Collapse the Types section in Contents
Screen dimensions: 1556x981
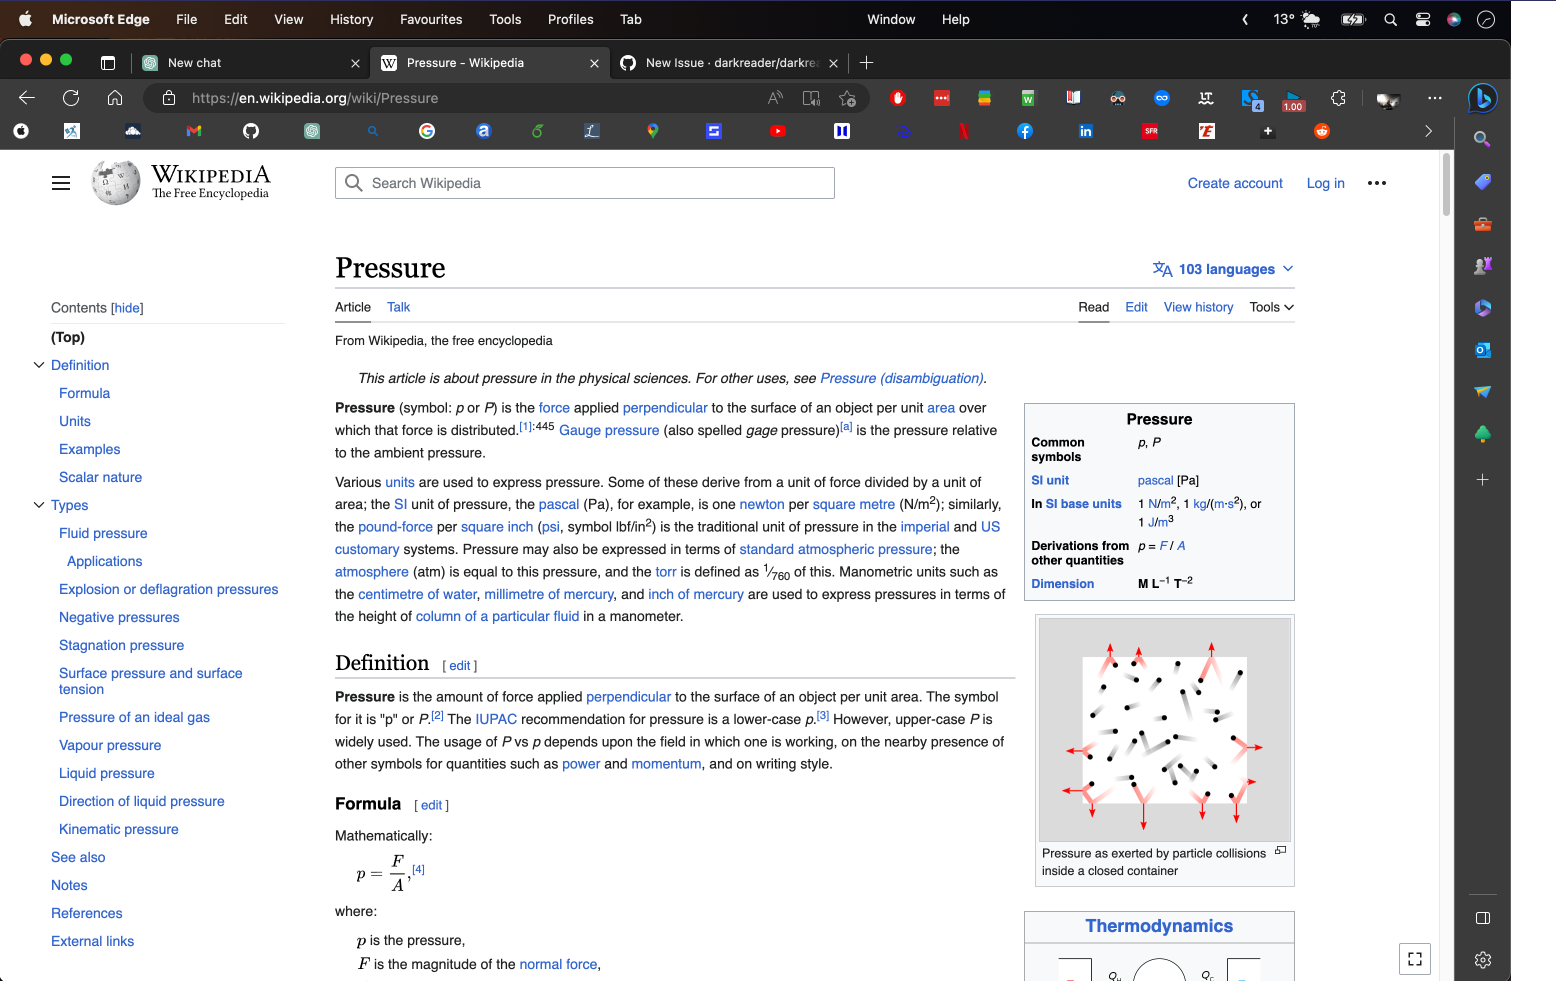(39, 505)
